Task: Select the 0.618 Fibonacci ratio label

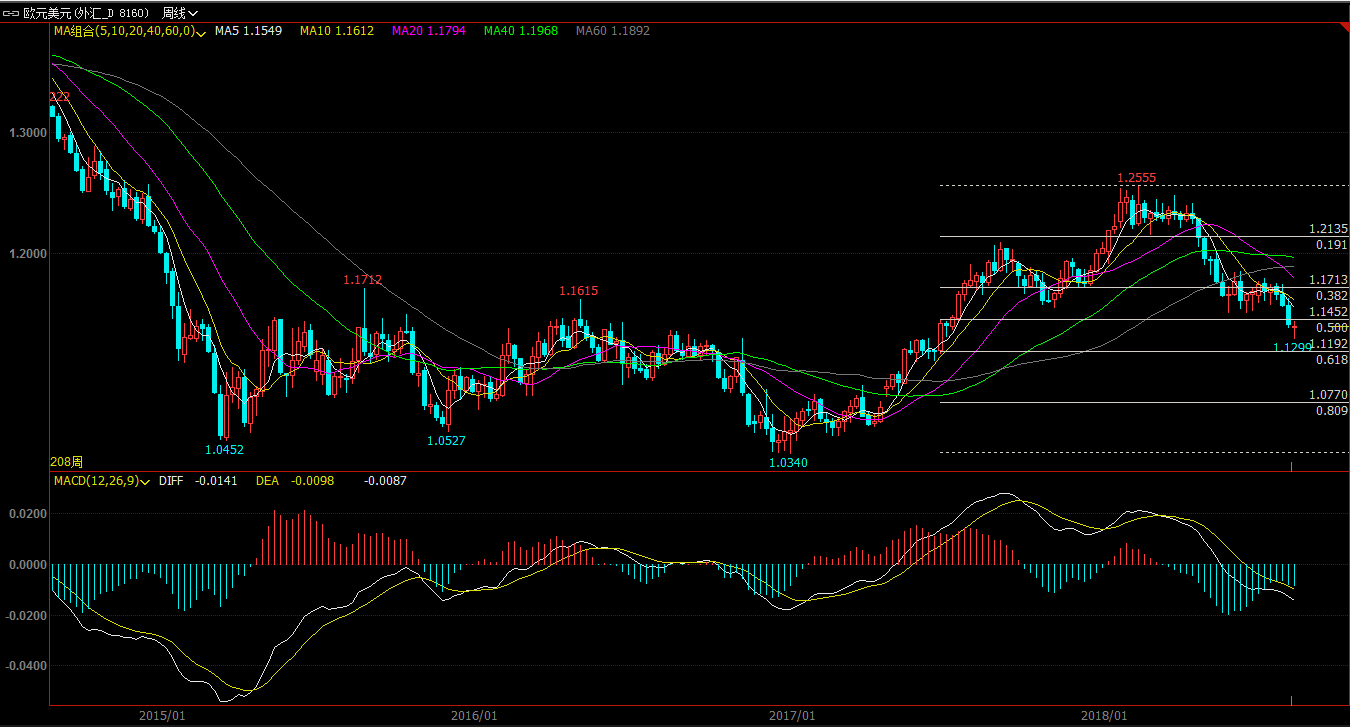Action: [1332, 359]
